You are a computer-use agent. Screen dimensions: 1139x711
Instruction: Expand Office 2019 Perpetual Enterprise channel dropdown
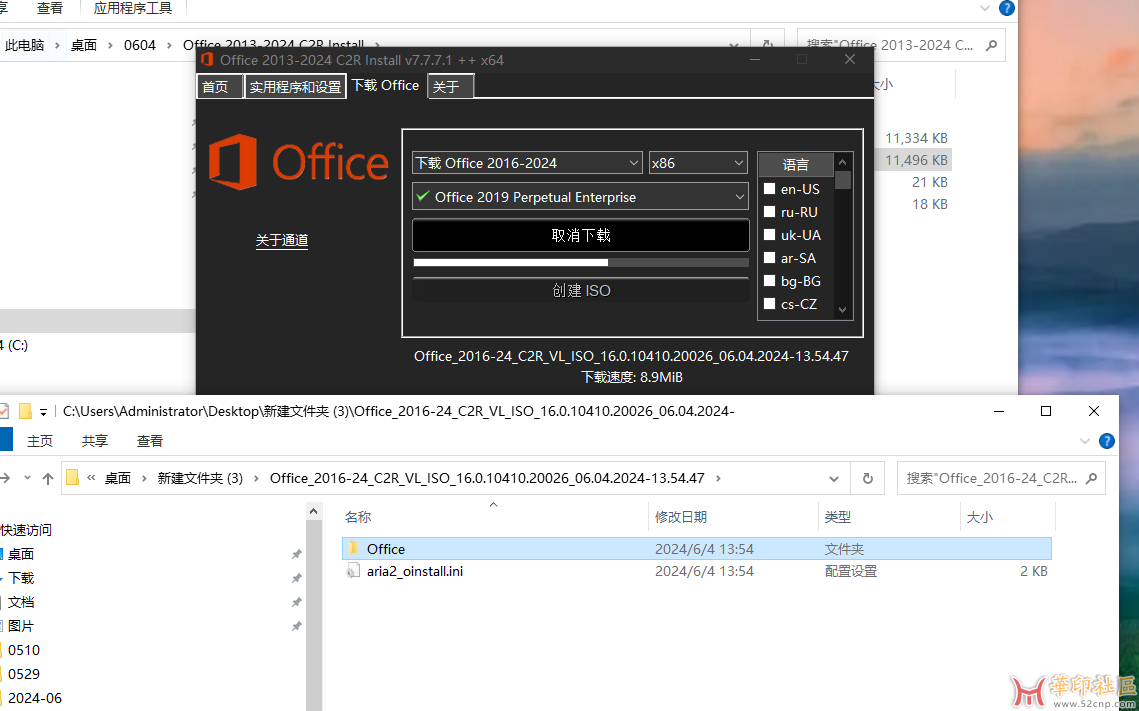pos(580,196)
